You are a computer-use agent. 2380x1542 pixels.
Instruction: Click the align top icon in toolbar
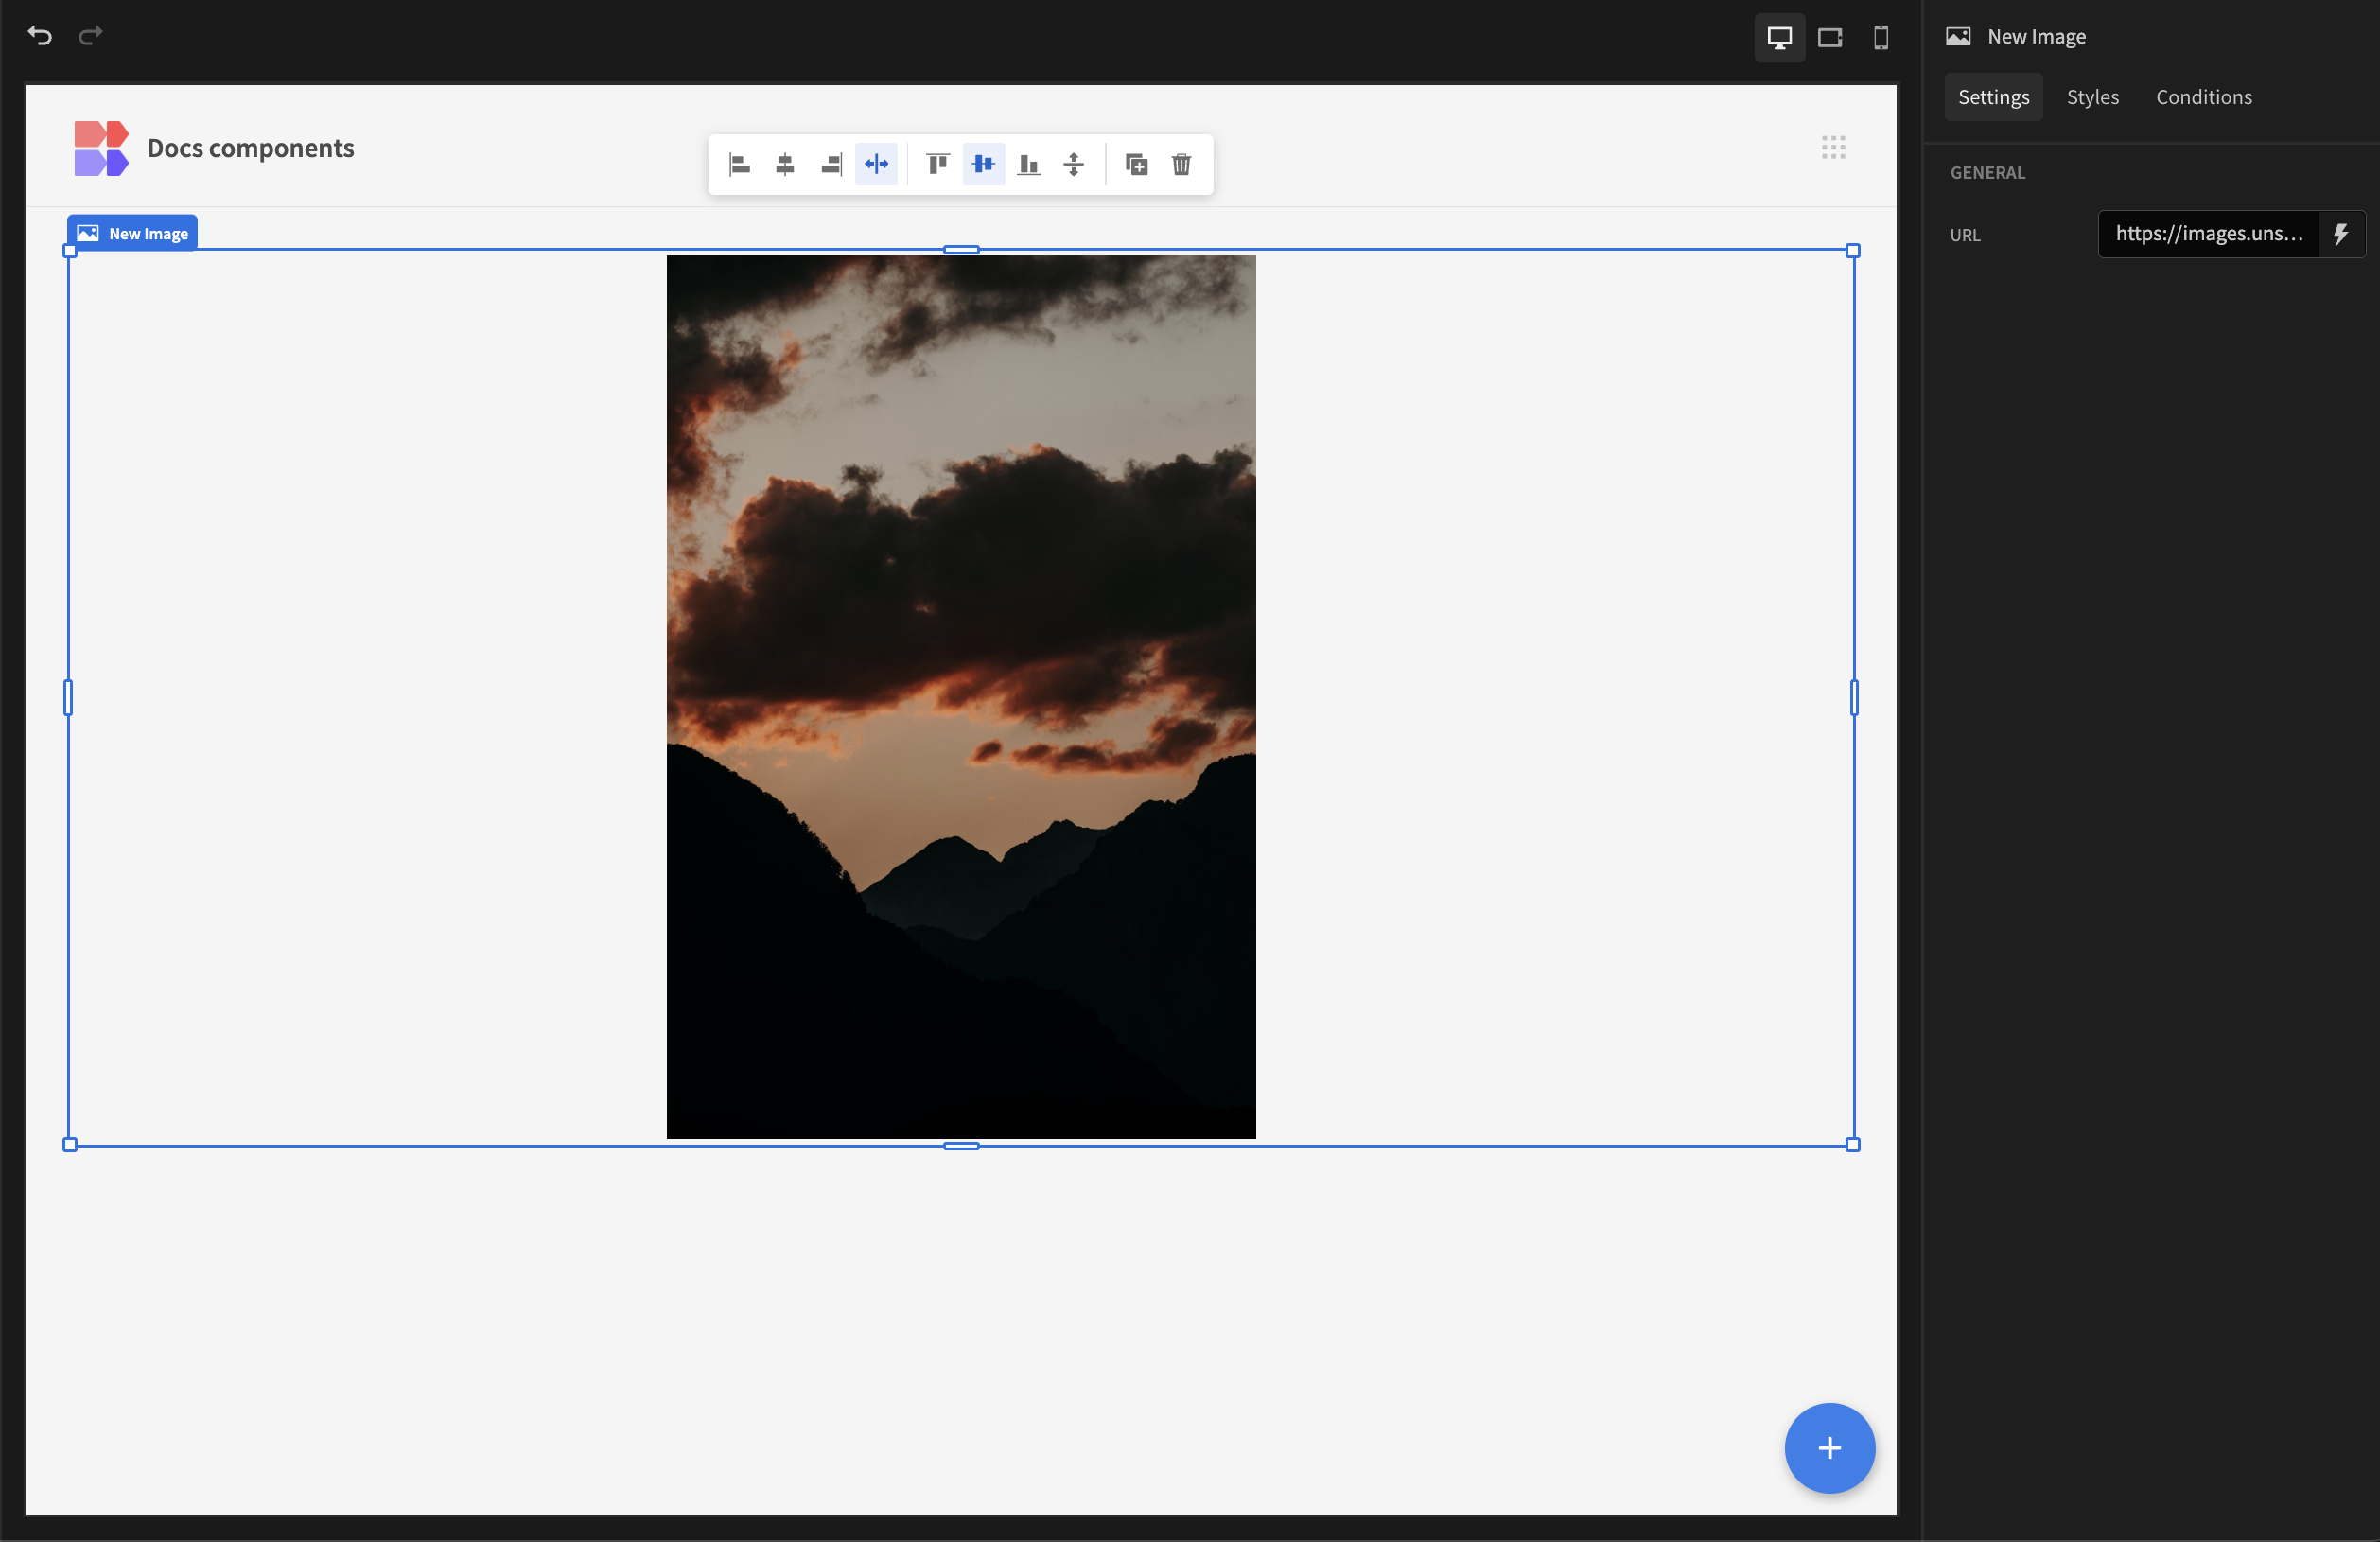(936, 163)
